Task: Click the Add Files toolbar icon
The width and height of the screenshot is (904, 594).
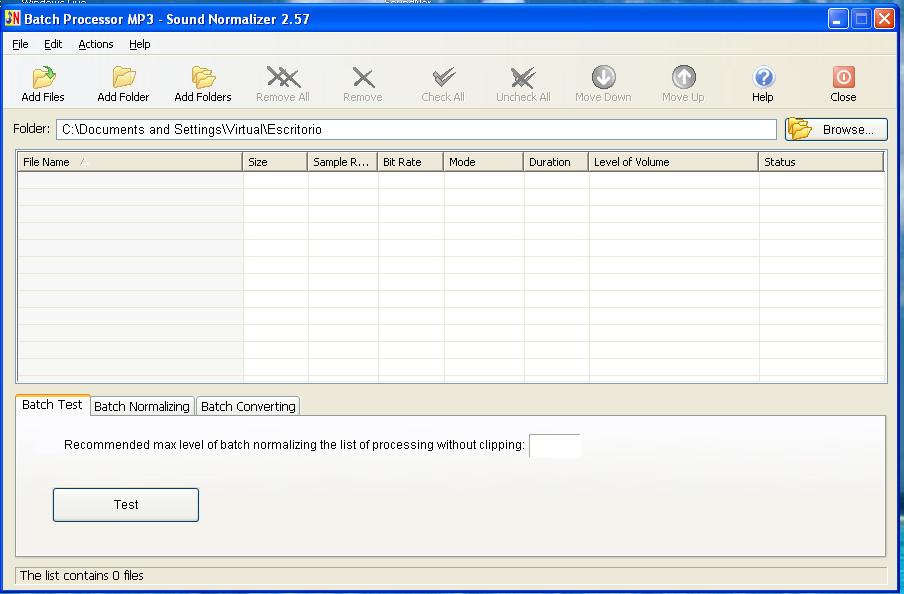Action: click(x=43, y=77)
